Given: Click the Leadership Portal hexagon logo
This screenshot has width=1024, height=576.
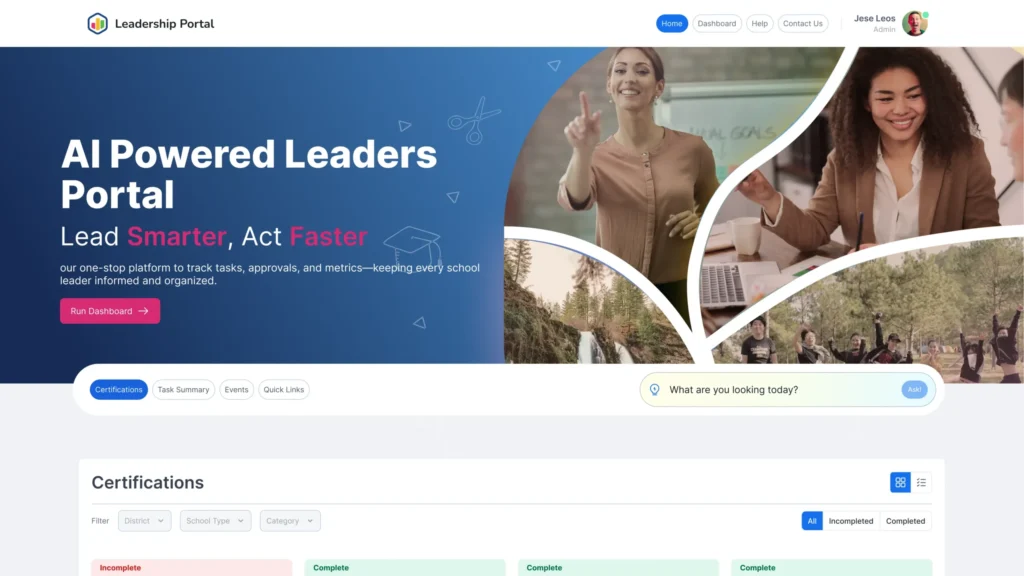Looking at the screenshot, I should (x=97, y=24).
